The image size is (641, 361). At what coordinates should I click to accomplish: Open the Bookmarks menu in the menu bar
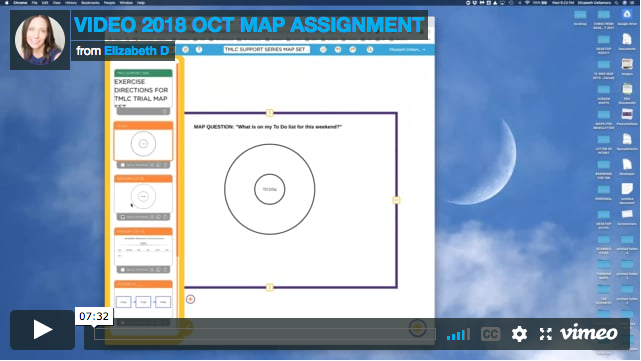90,2
